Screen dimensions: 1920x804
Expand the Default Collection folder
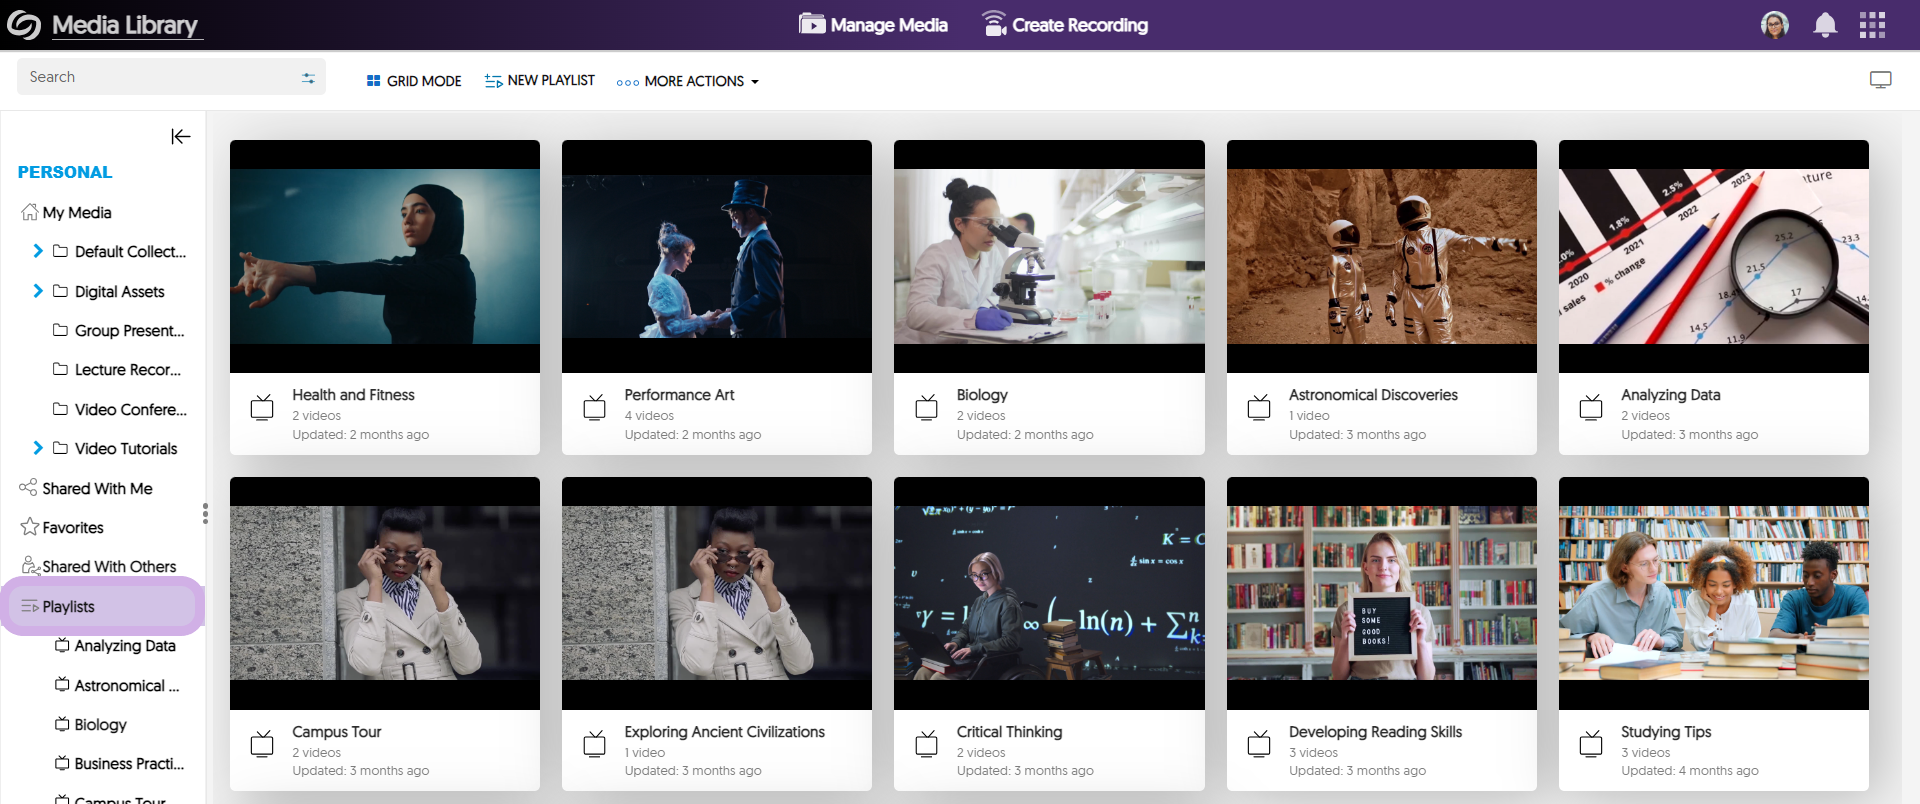coord(38,251)
